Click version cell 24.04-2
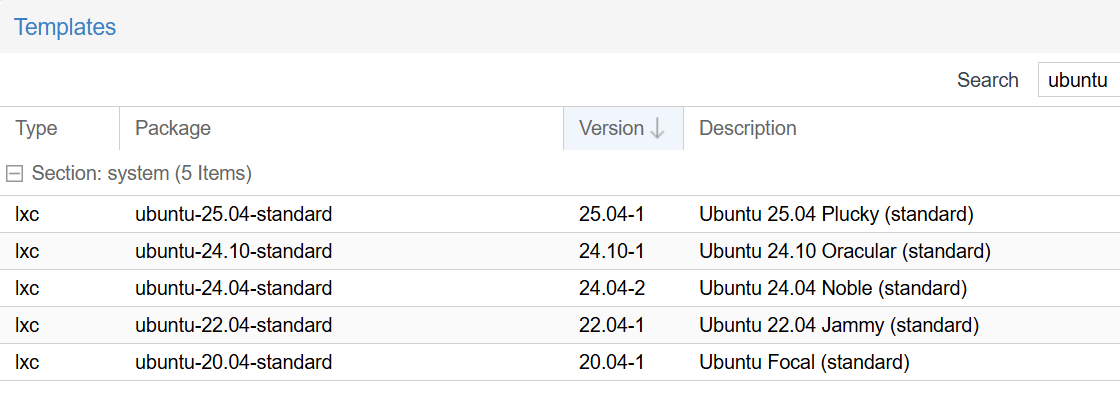The height and width of the screenshot is (394, 1120). point(611,288)
